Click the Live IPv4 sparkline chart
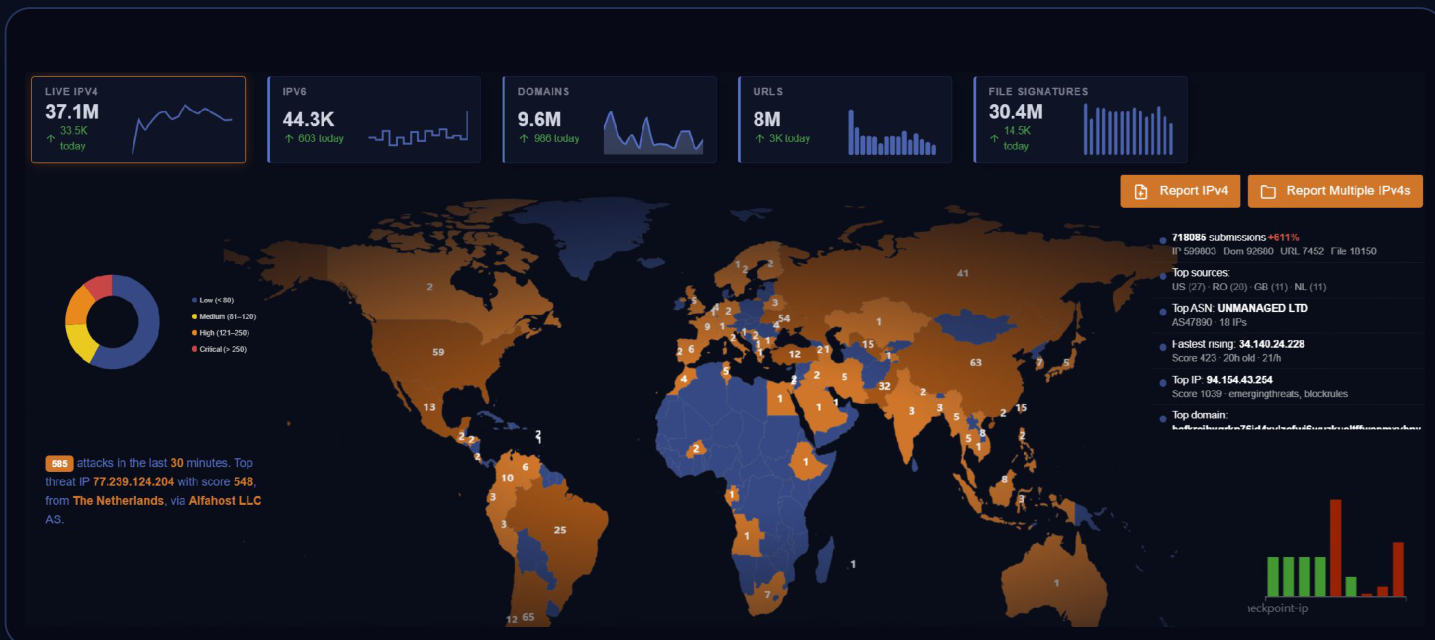Screen dimensions: 1435x640 tap(182, 129)
